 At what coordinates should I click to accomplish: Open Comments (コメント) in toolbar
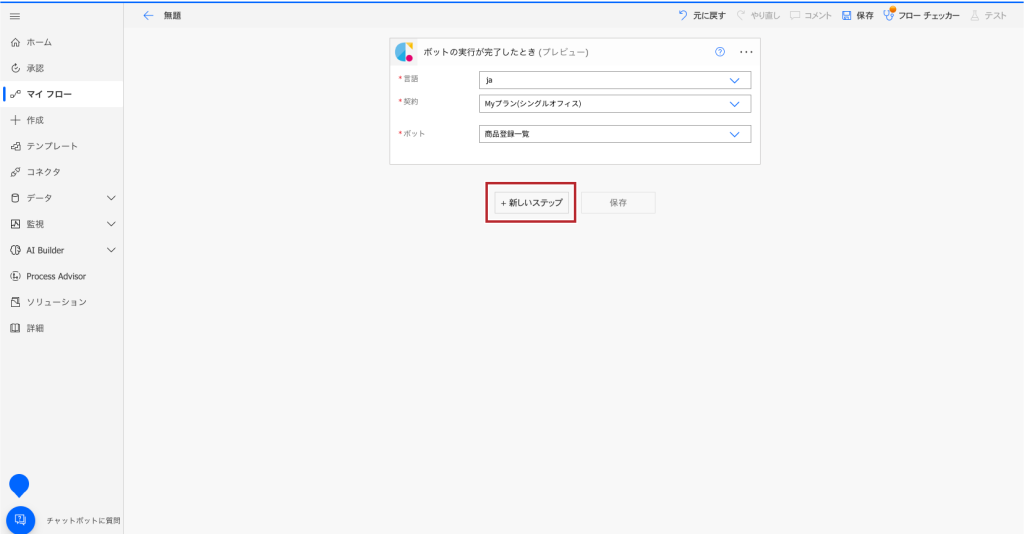(x=811, y=16)
